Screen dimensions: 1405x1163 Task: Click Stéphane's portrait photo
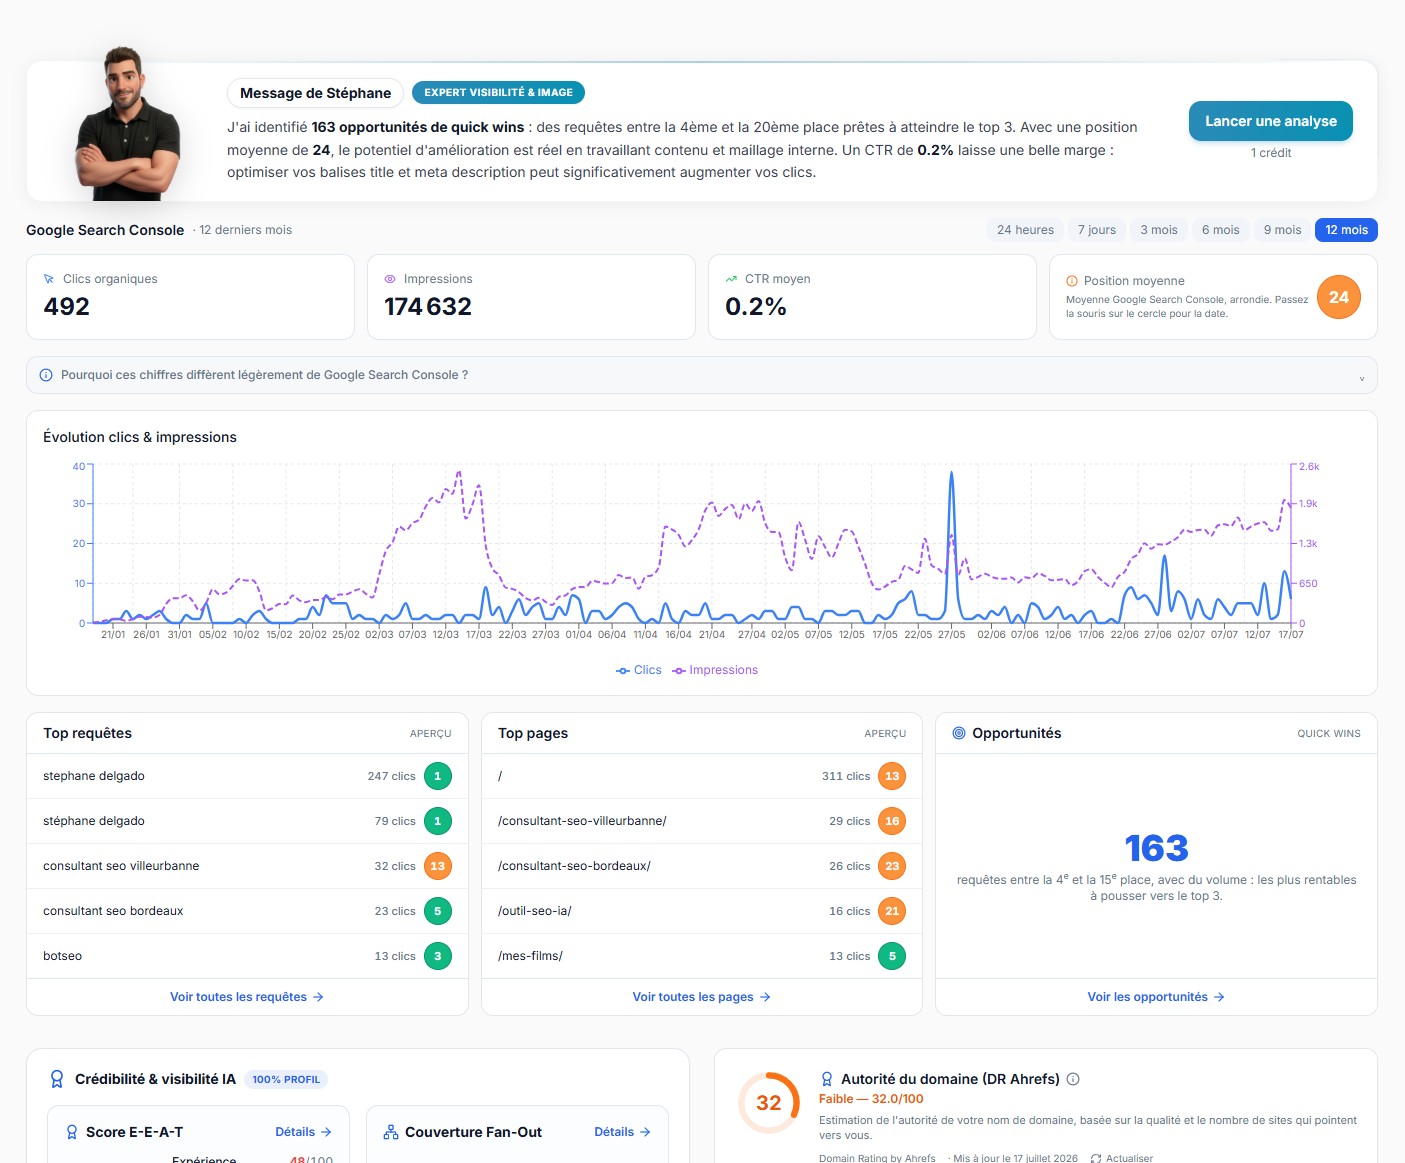coord(127,123)
